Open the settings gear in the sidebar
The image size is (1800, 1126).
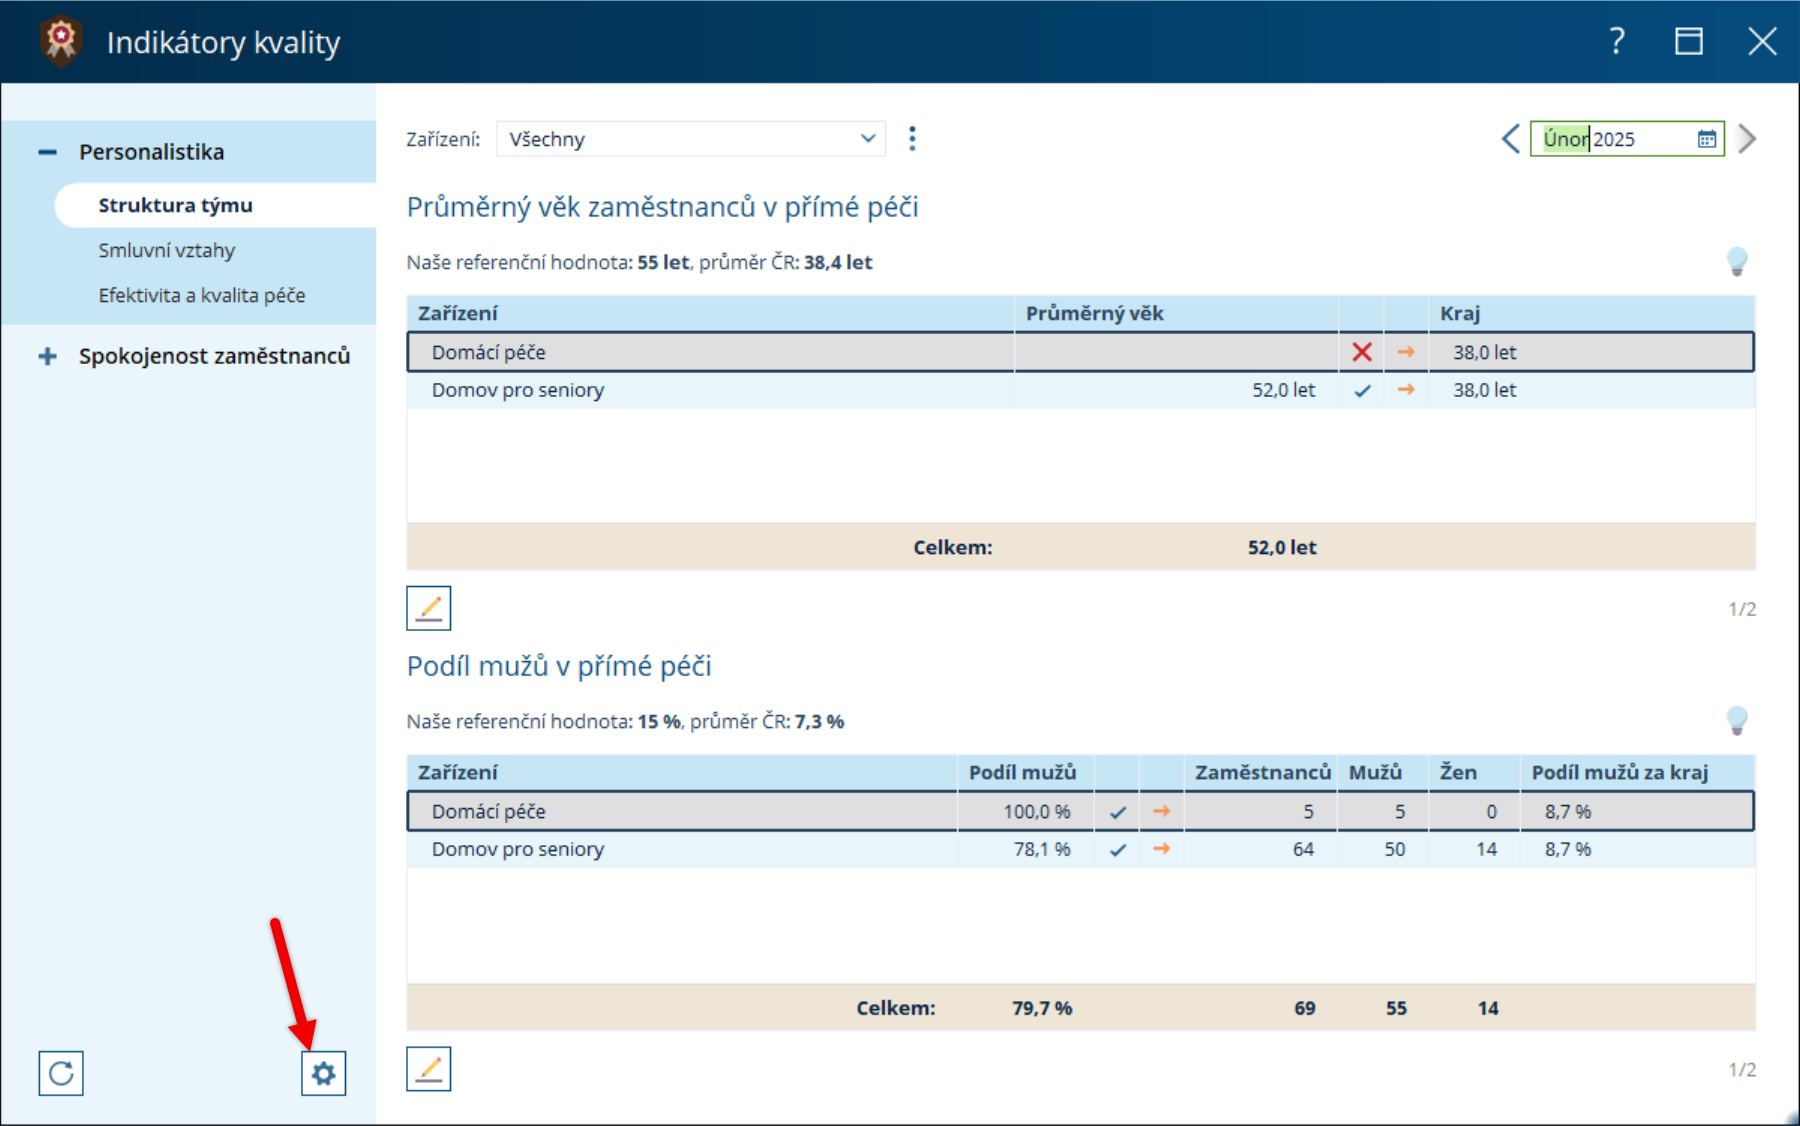[x=323, y=1073]
